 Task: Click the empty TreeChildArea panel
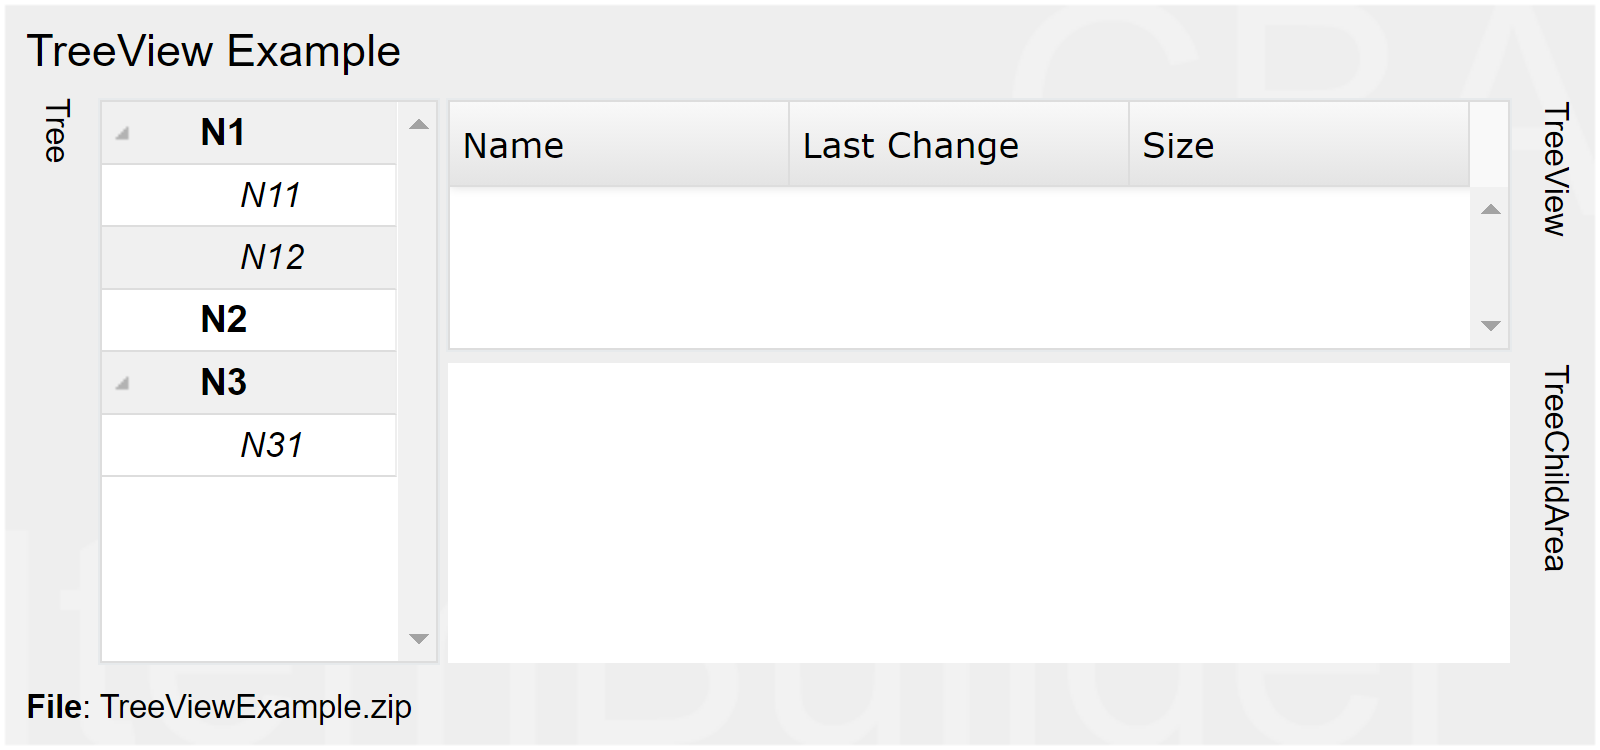[x=978, y=512]
